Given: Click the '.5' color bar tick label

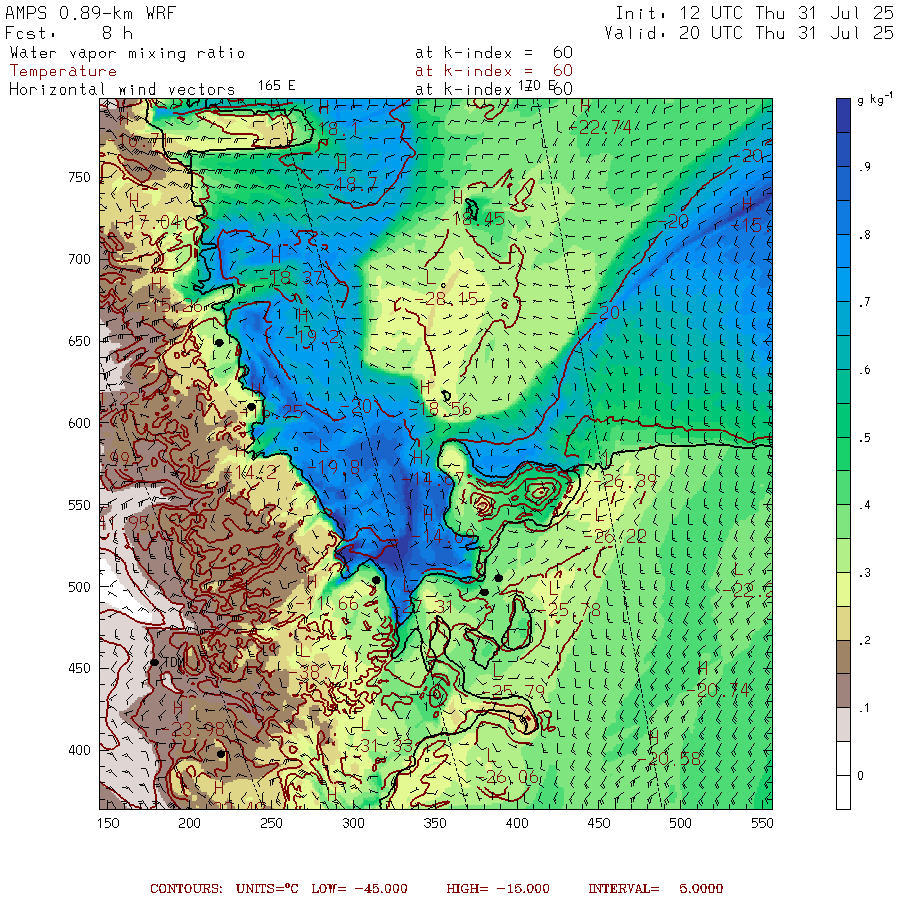Looking at the screenshot, I should pos(864,438).
